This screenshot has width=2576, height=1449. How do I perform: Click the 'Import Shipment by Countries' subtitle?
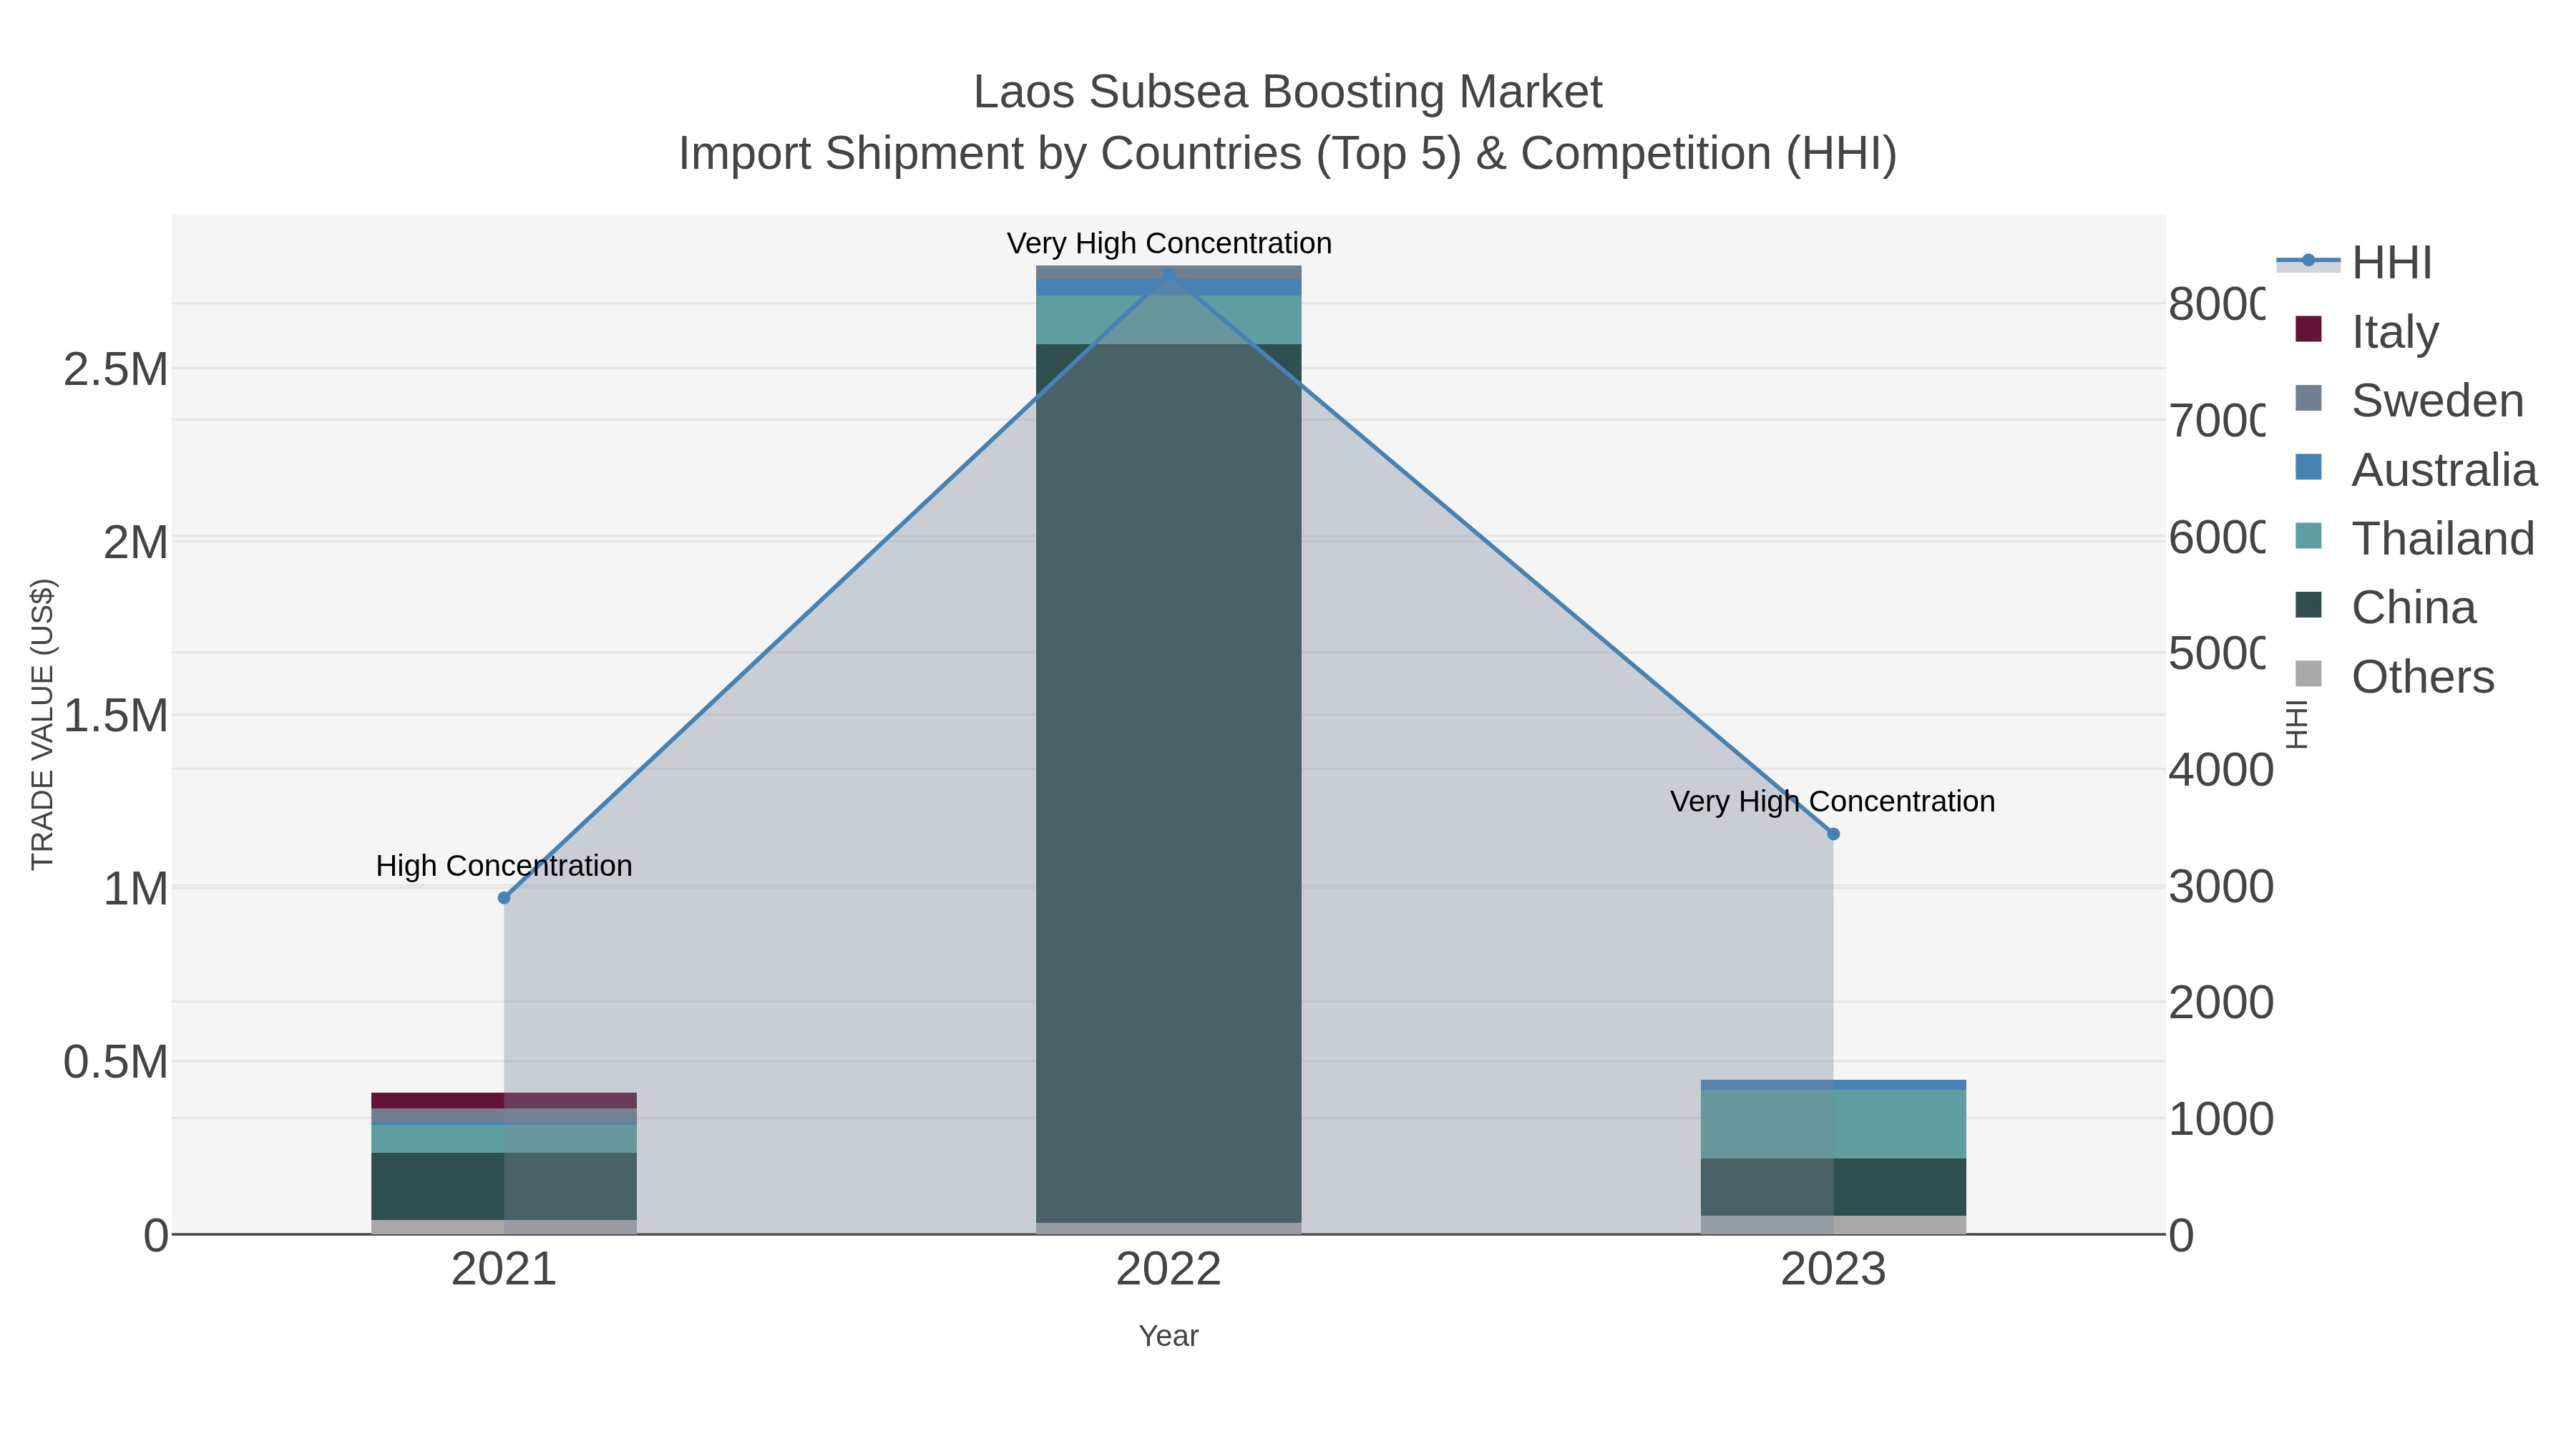click(1288, 154)
